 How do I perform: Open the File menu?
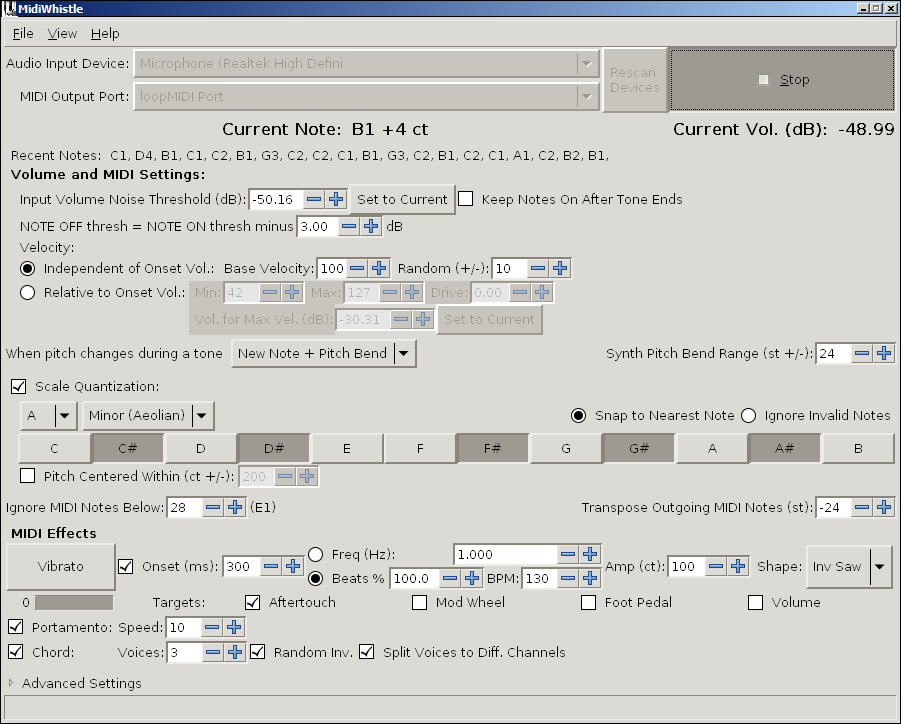tap(23, 33)
